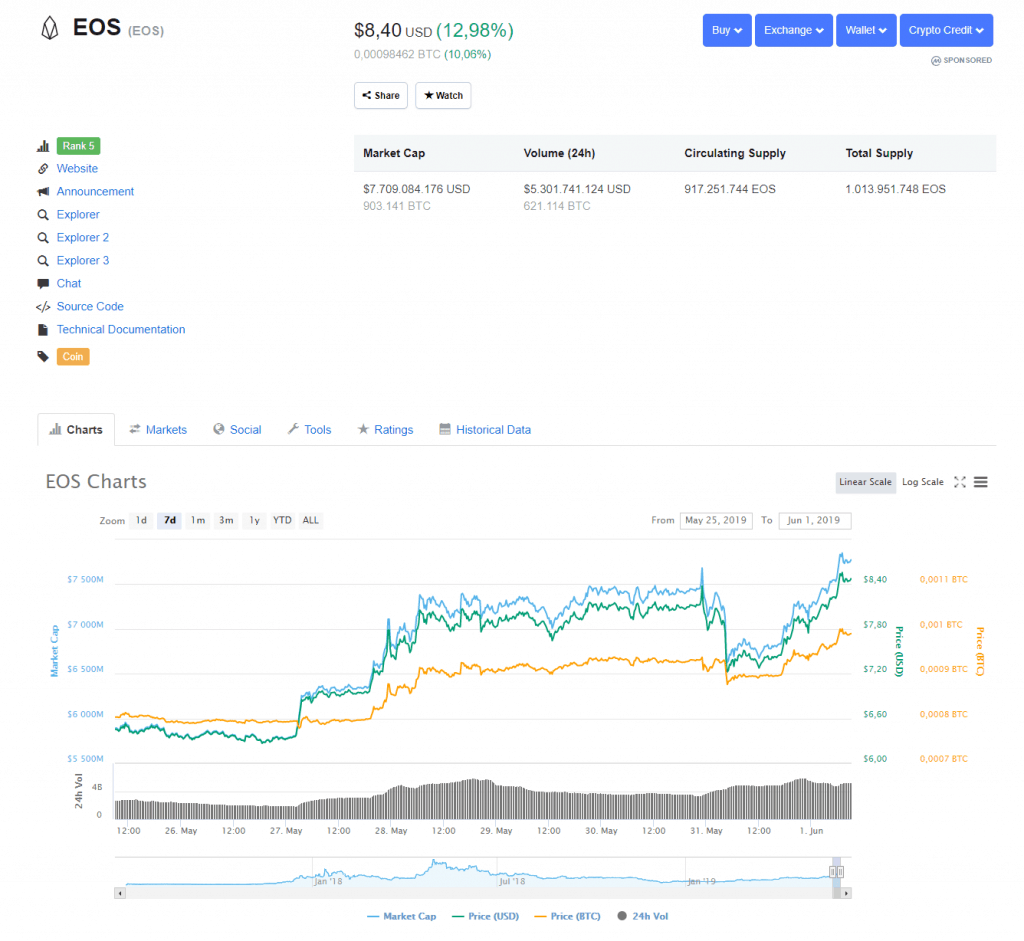Click navigator left scroll arrow
This screenshot has width=1024, height=941.
[x=120, y=893]
